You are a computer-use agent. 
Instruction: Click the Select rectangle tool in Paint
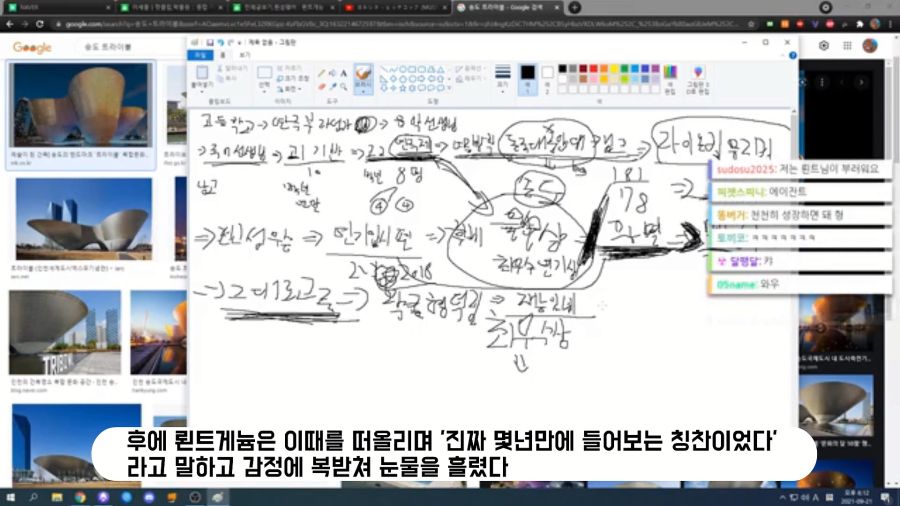click(x=264, y=72)
